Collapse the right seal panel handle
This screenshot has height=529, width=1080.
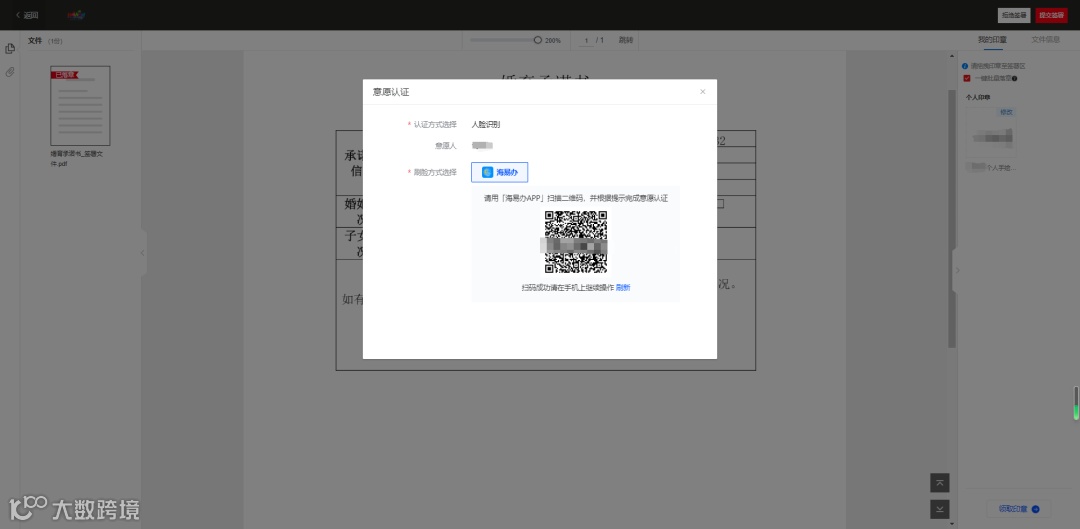click(956, 270)
